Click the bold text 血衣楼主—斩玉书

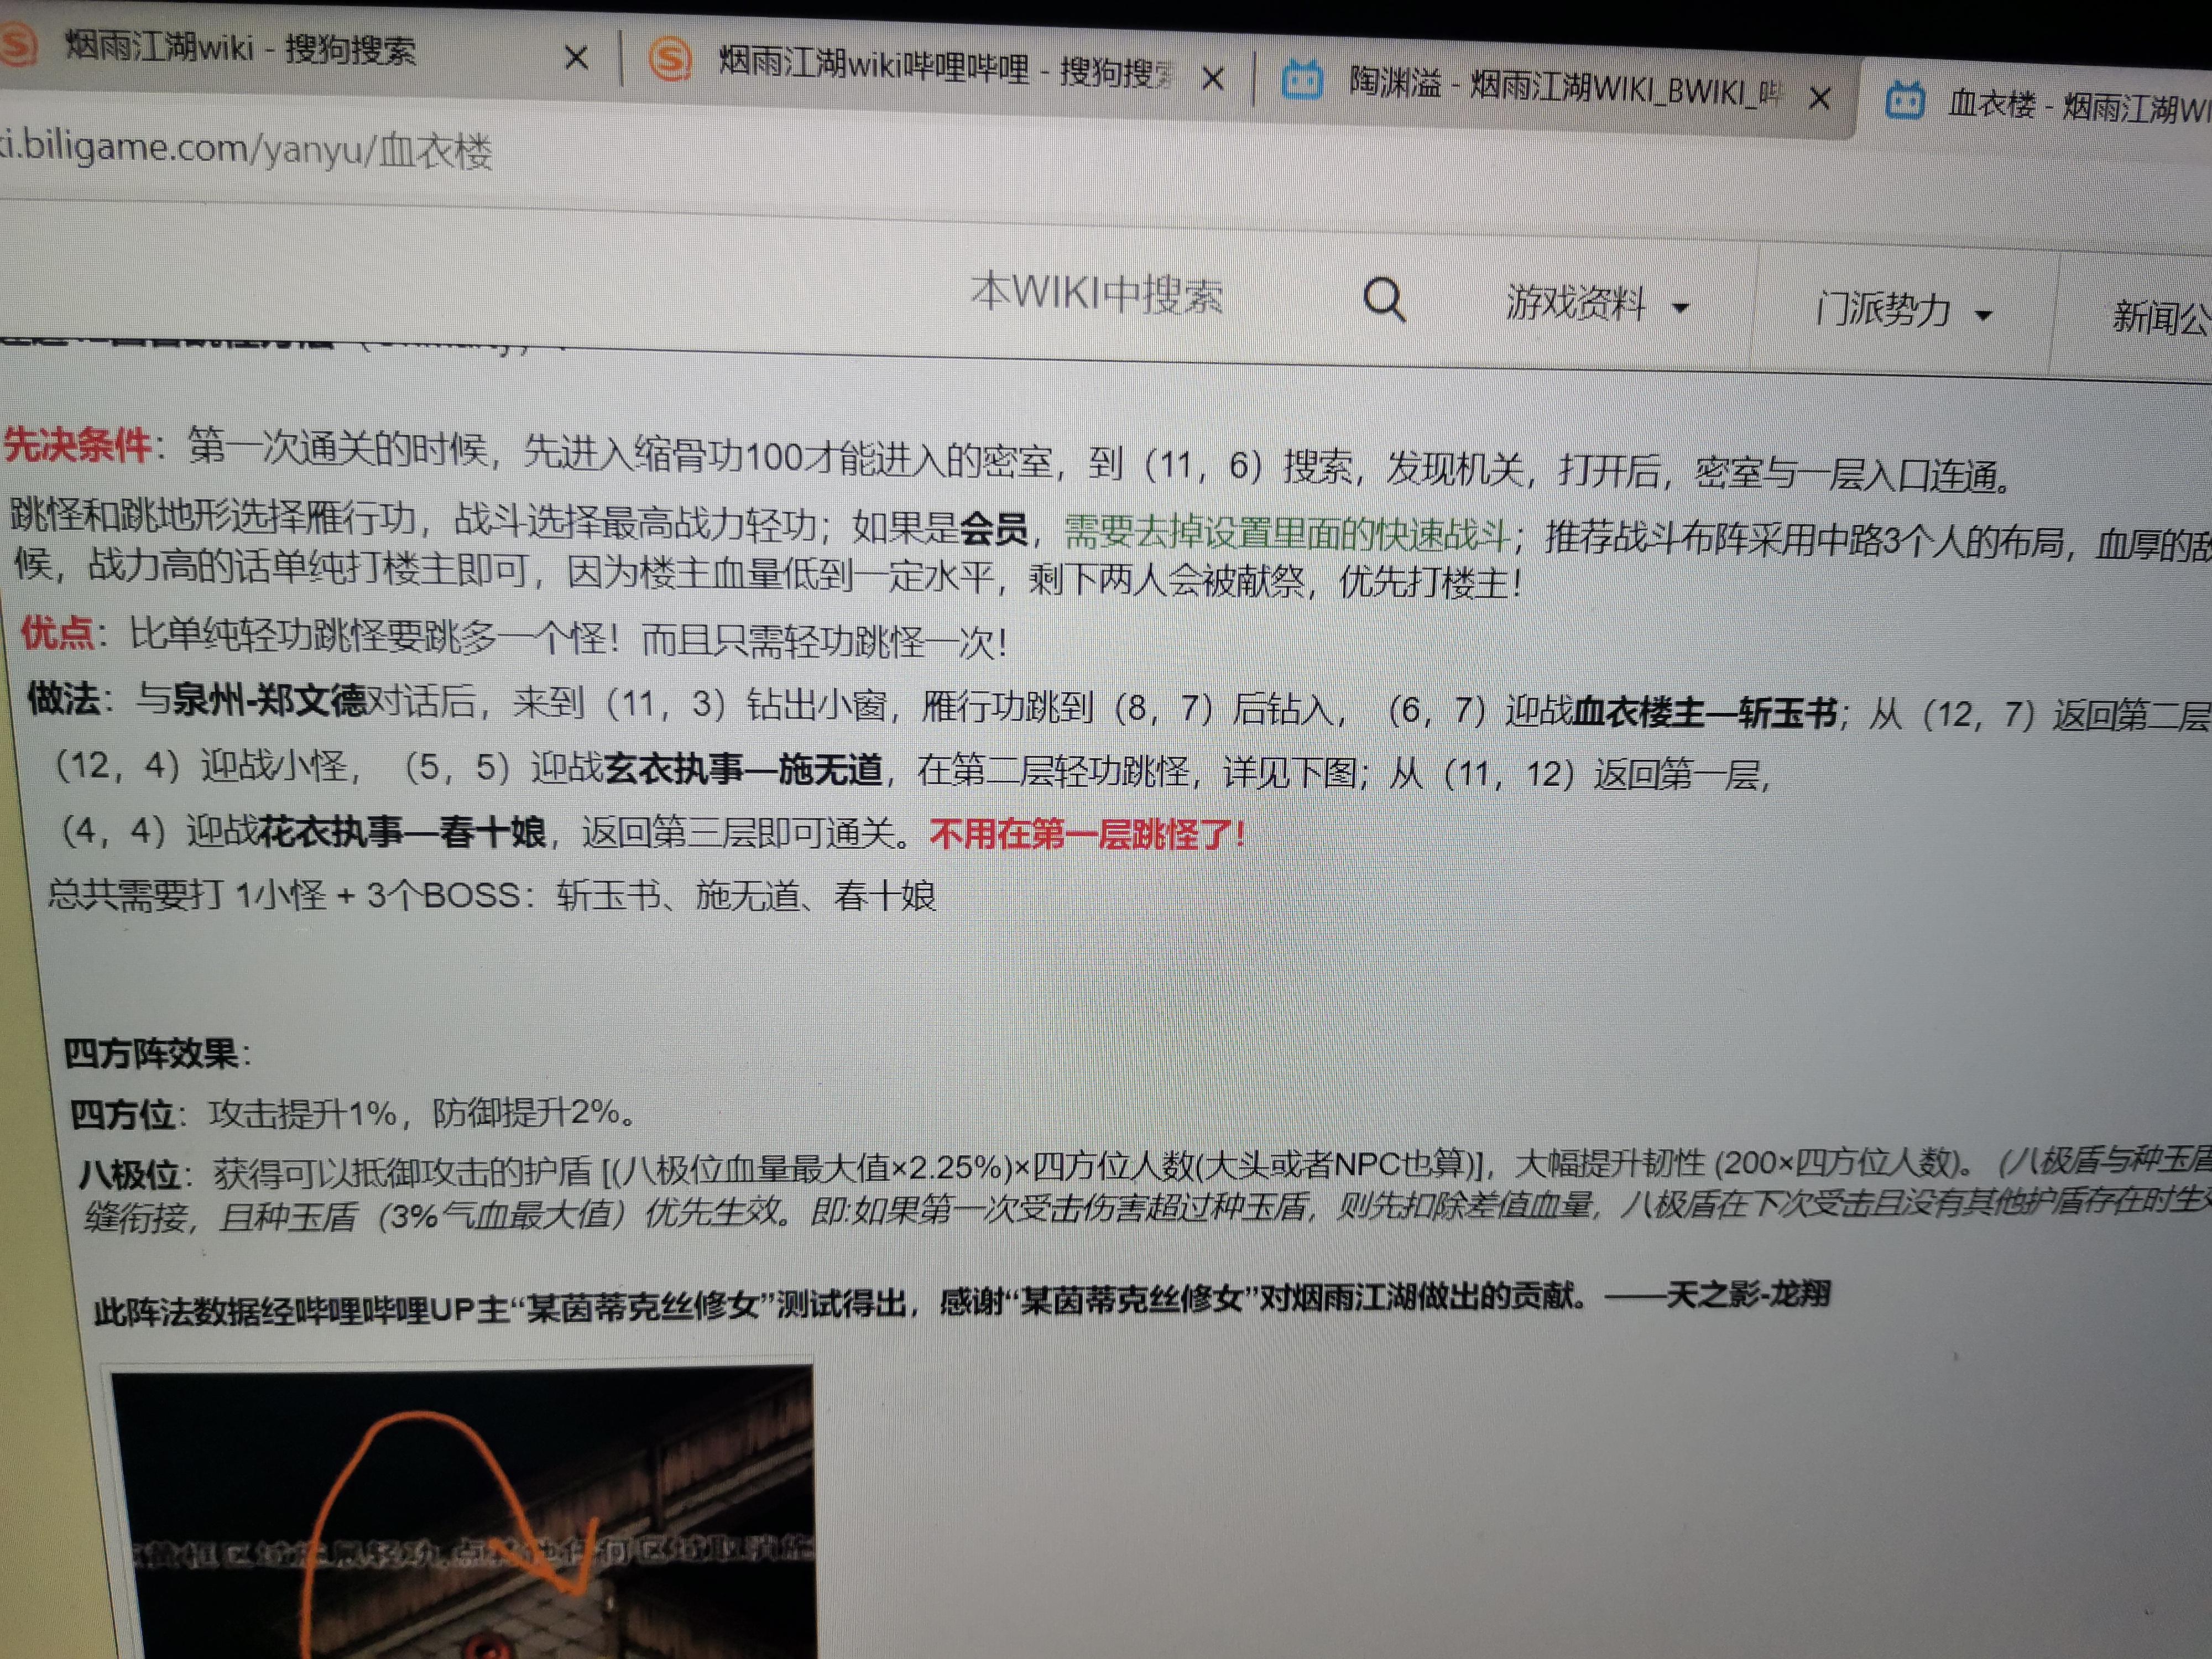click(1705, 713)
